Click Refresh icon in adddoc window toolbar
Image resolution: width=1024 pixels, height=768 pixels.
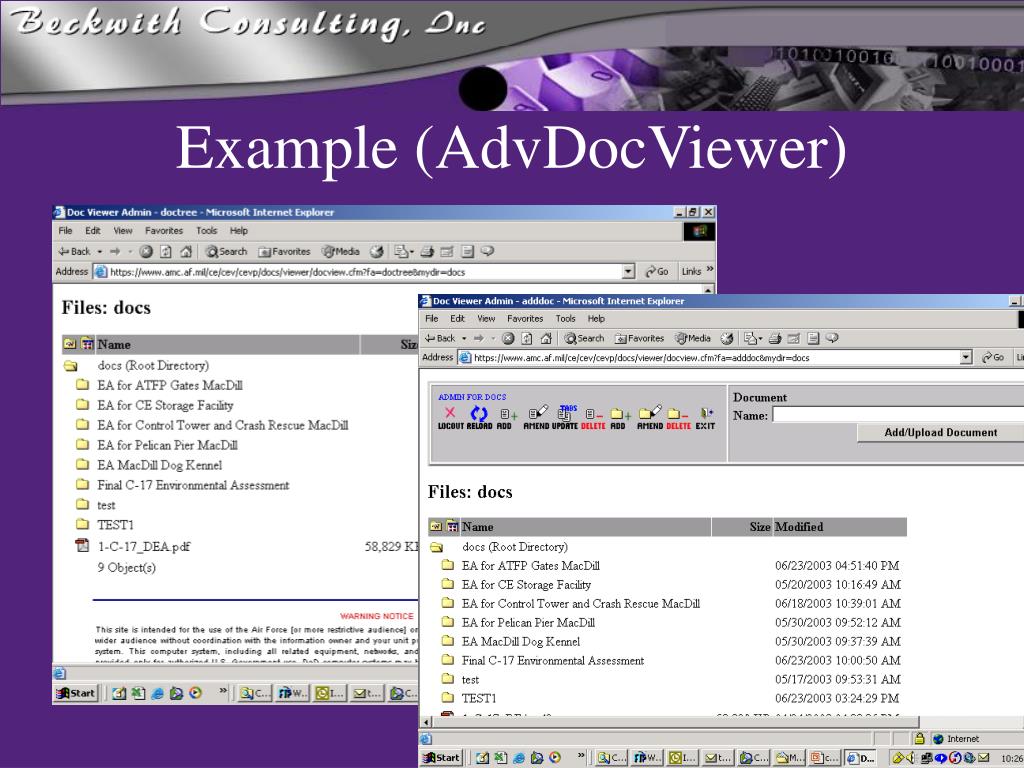click(527, 338)
